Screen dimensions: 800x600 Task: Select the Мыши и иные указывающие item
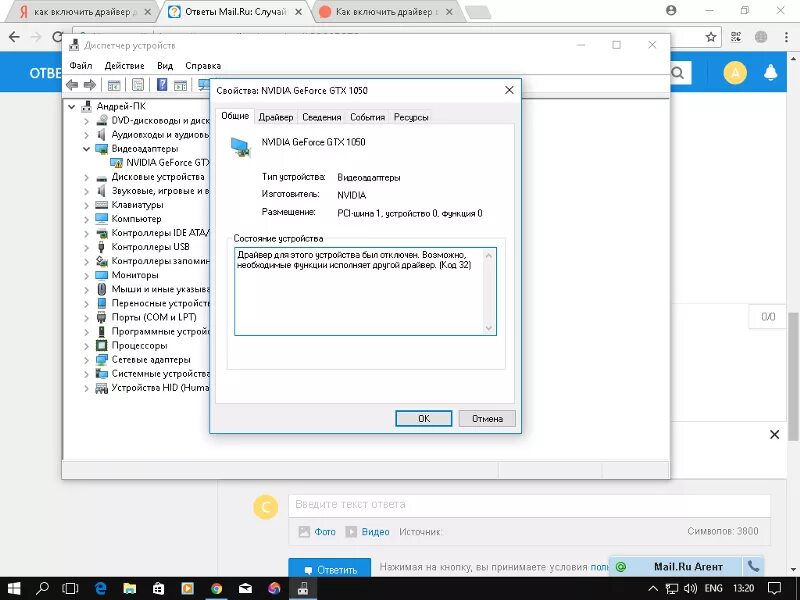[160, 289]
